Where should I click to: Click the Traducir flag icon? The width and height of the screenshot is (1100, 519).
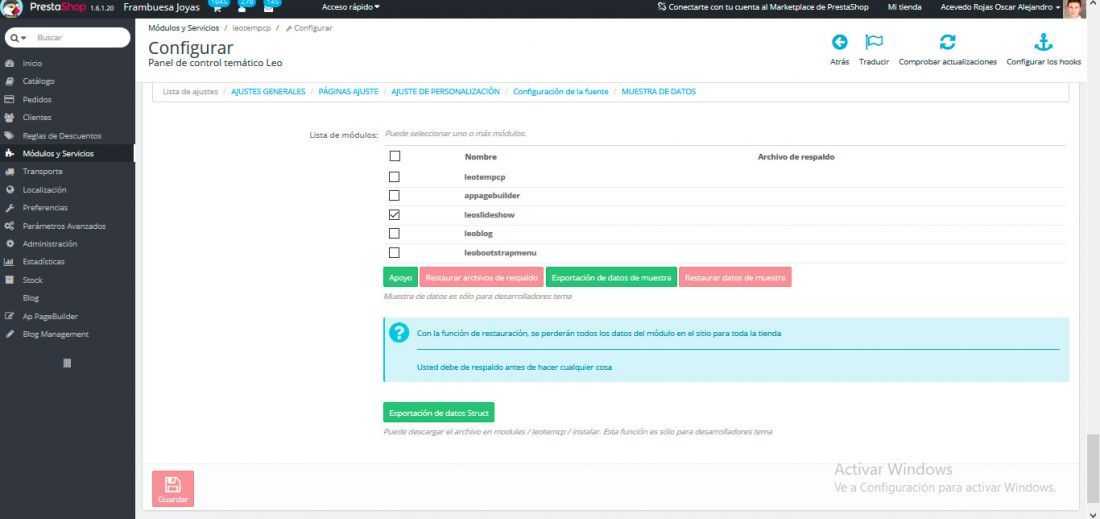[x=874, y=42]
